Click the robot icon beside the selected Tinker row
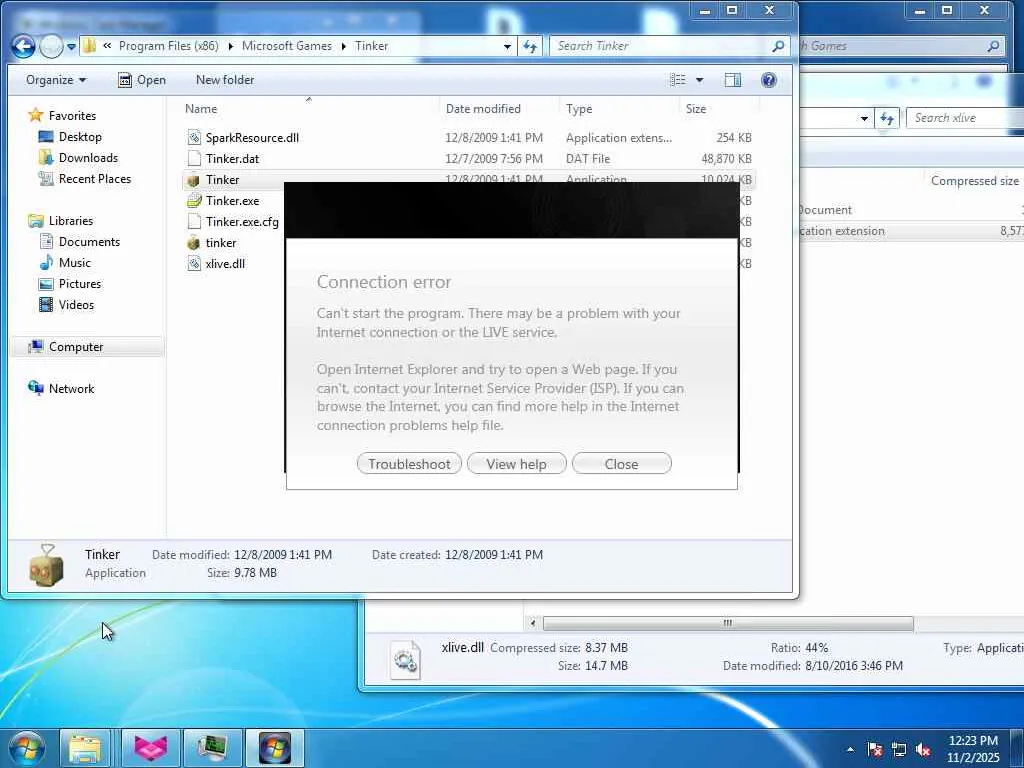Image resolution: width=1024 pixels, height=768 pixels. [x=193, y=180]
